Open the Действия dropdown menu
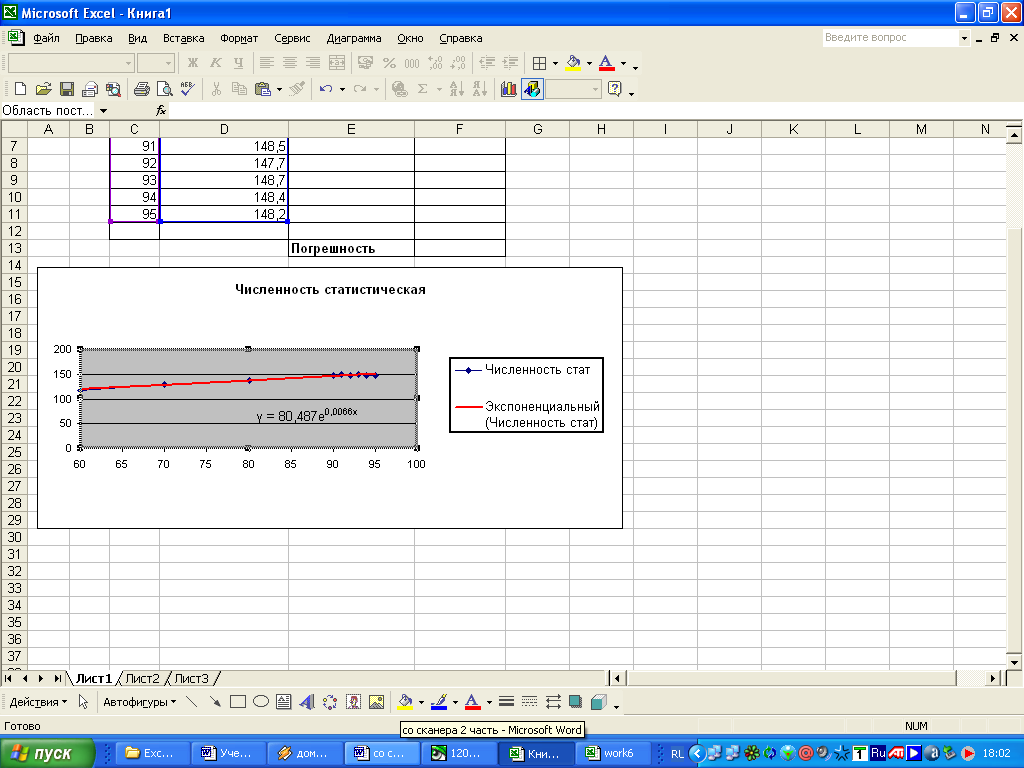This screenshot has height=768, width=1024. (x=38, y=702)
